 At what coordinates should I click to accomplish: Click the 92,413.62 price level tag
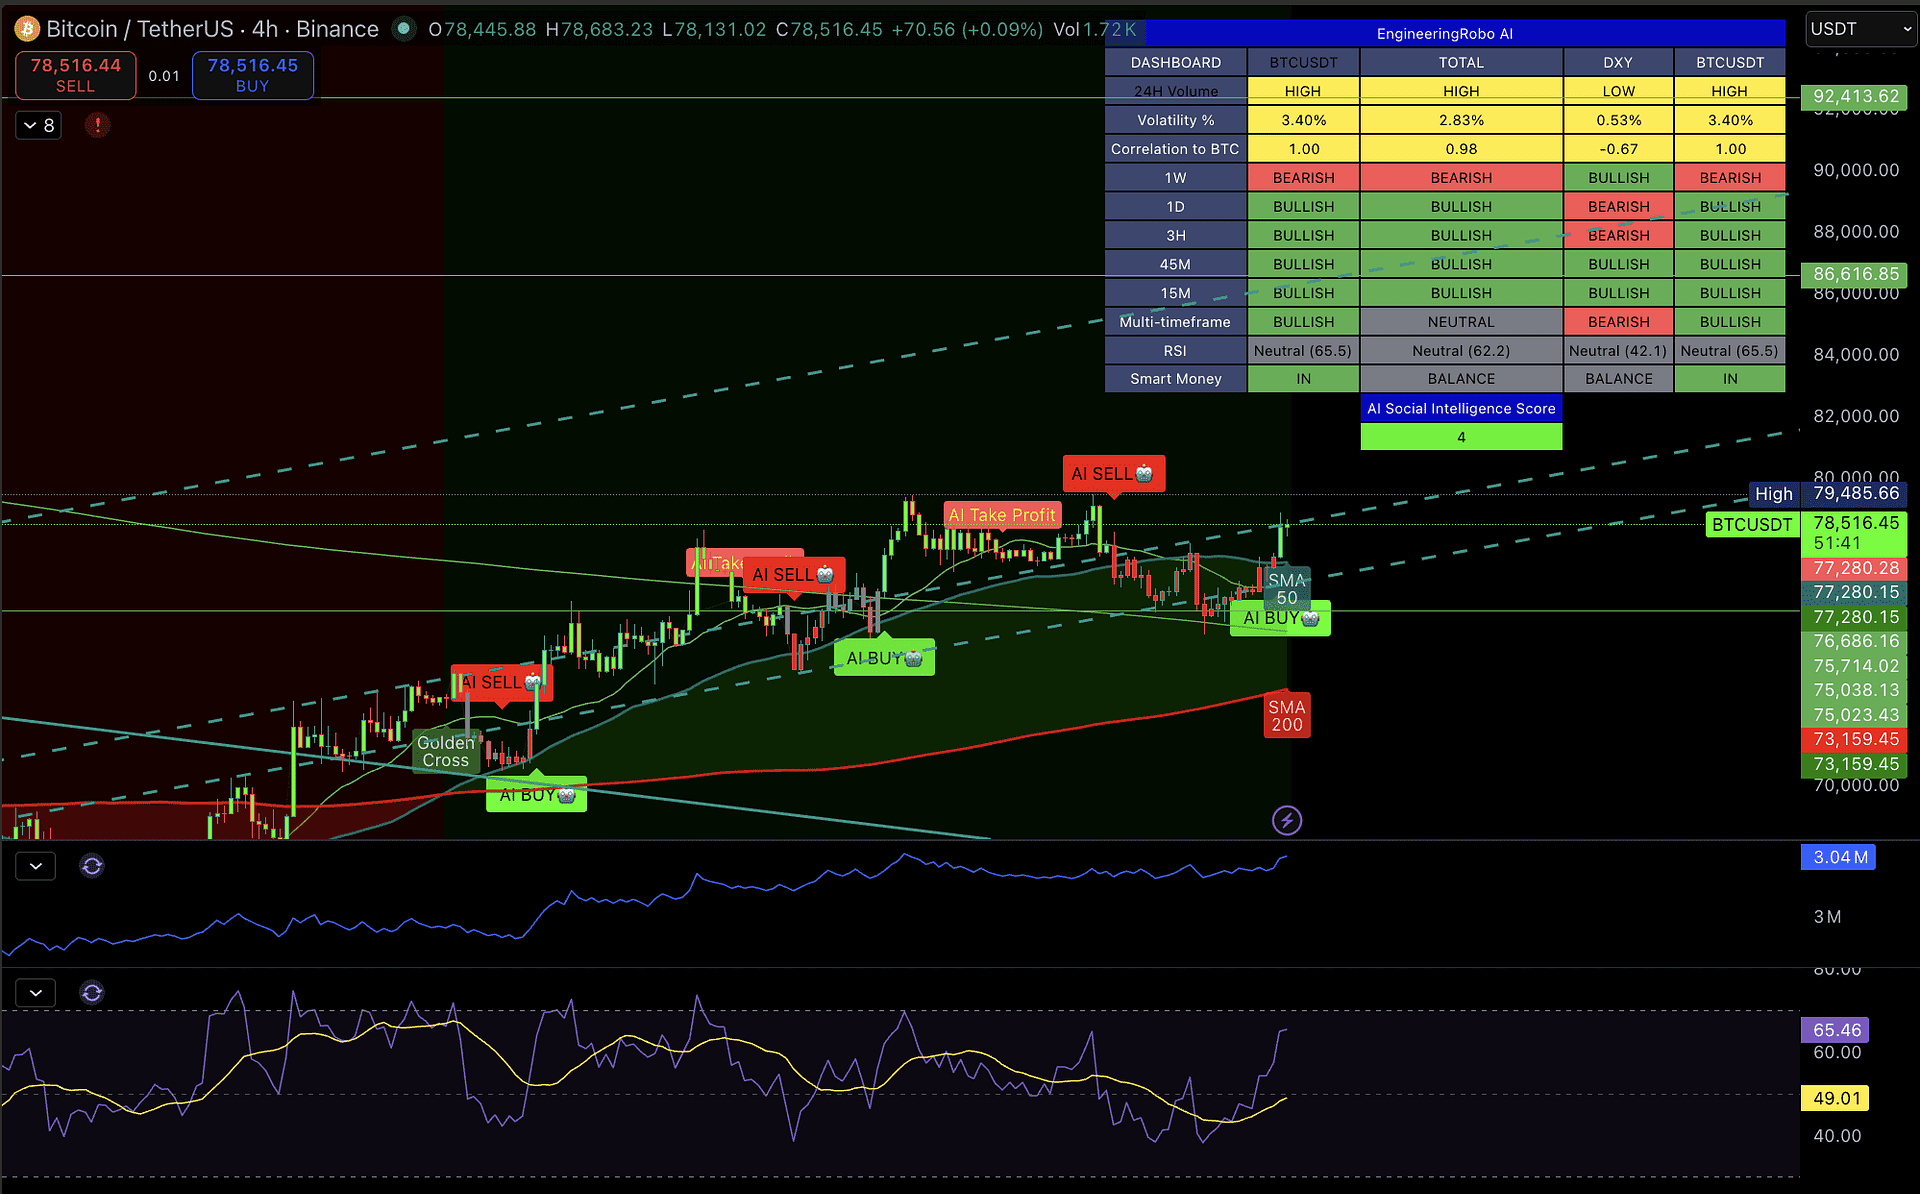click(x=1855, y=97)
